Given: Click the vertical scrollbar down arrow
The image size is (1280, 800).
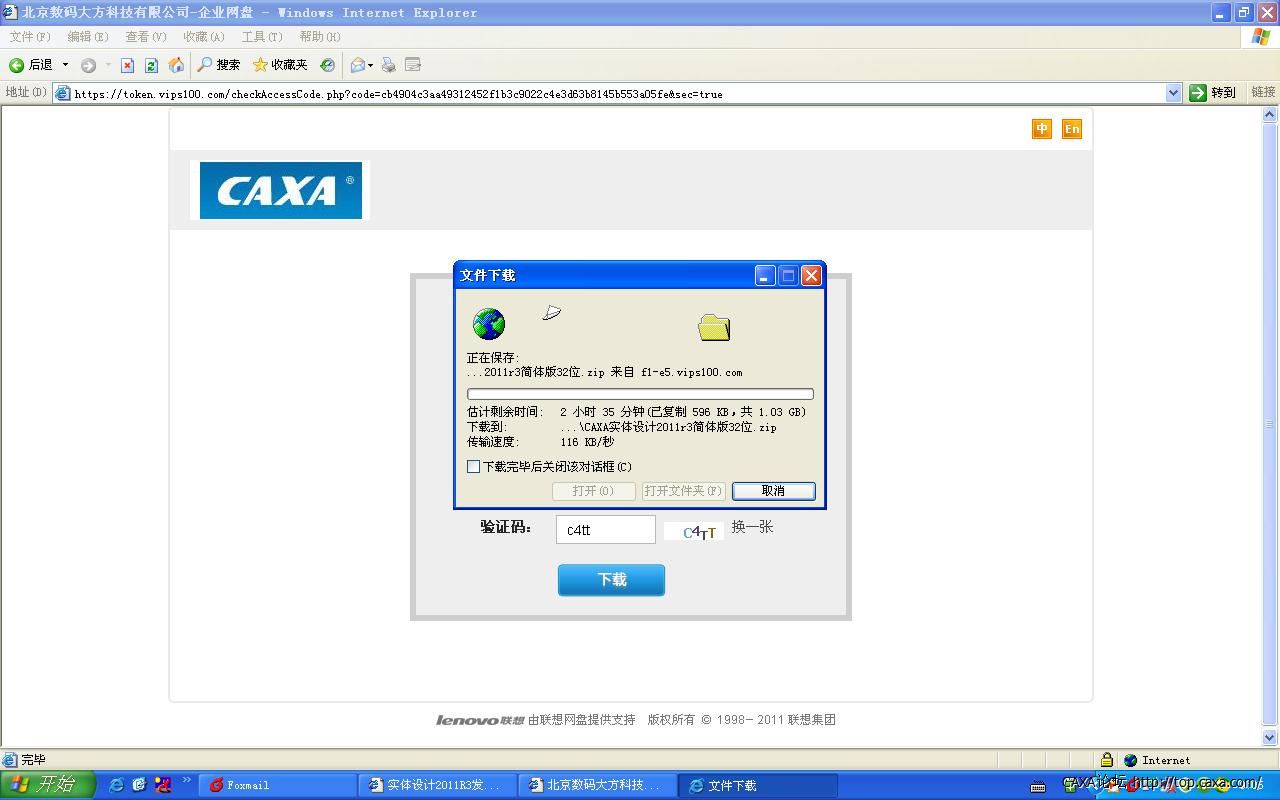Looking at the screenshot, I should 1270,737.
